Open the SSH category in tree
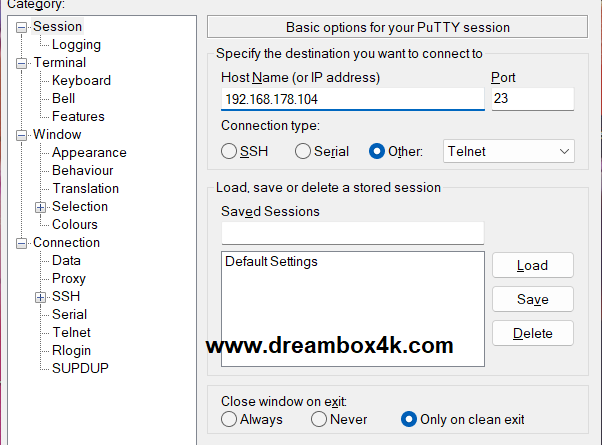The image size is (602, 445). [66, 297]
